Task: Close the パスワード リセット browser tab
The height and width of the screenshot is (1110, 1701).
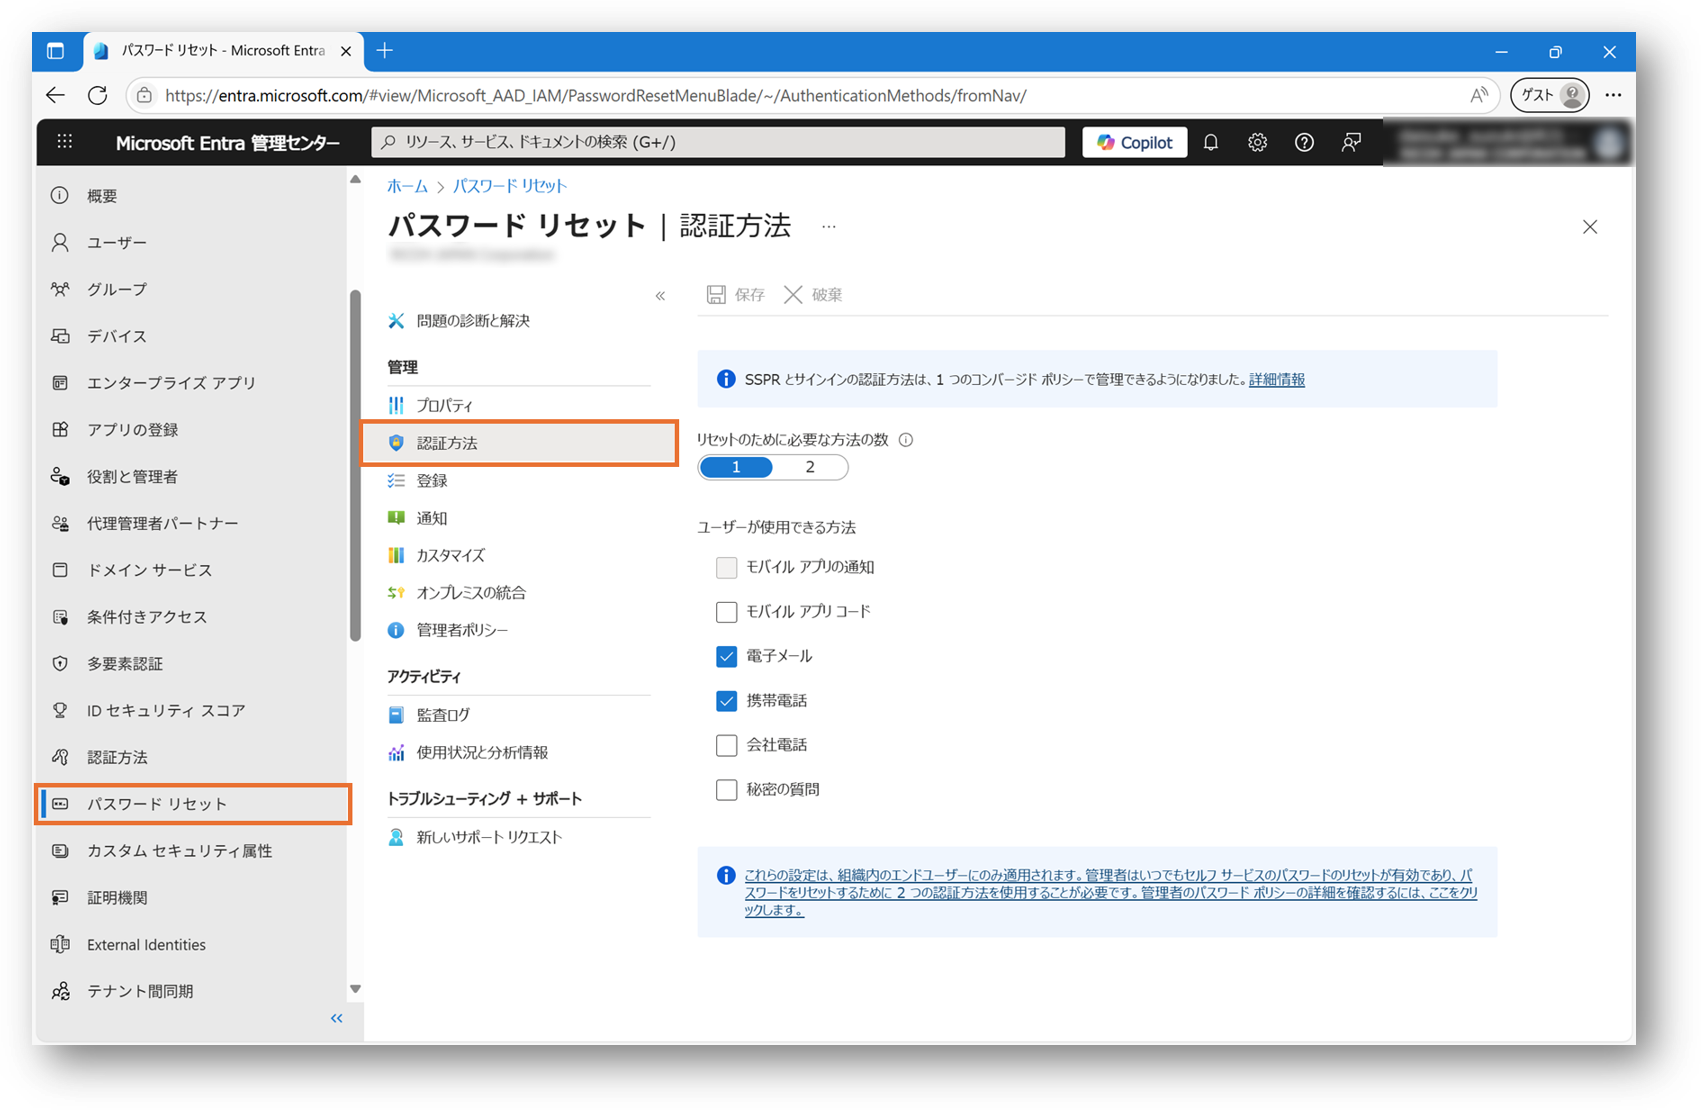Action: tap(345, 51)
